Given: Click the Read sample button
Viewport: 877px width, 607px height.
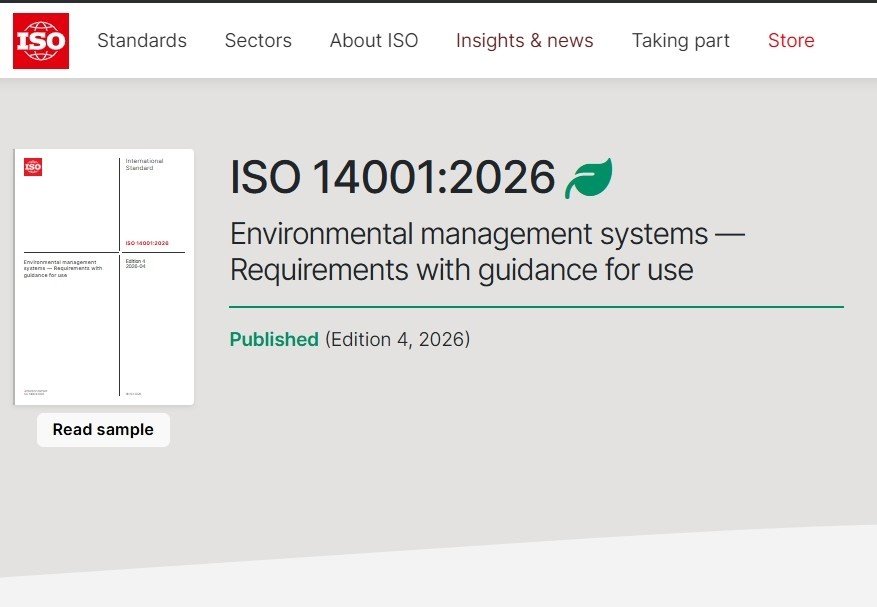Looking at the screenshot, I should (x=103, y=430).
